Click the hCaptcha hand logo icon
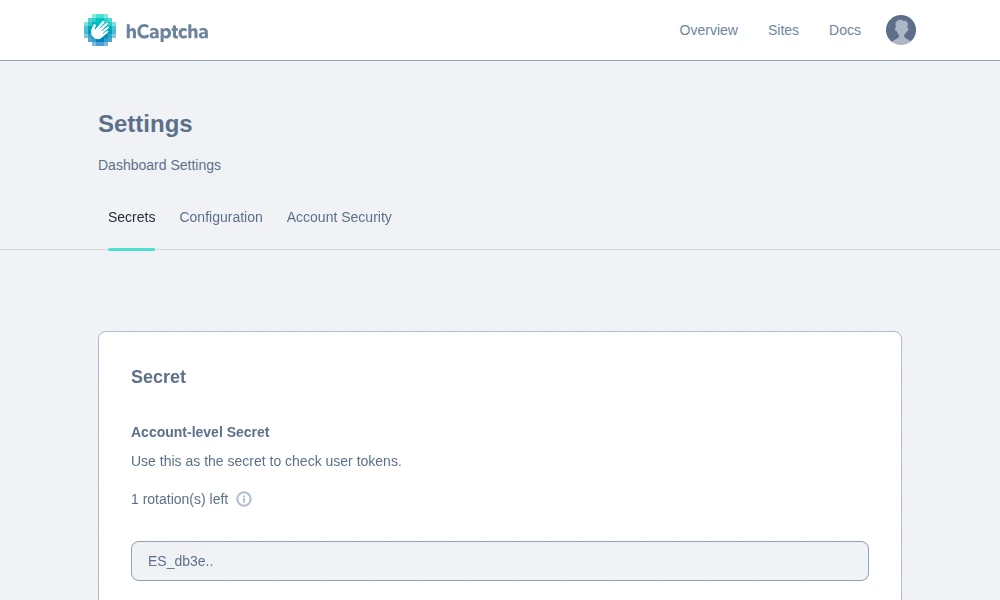The height and width of the screenshot is (600, 1000). [100, 30]
